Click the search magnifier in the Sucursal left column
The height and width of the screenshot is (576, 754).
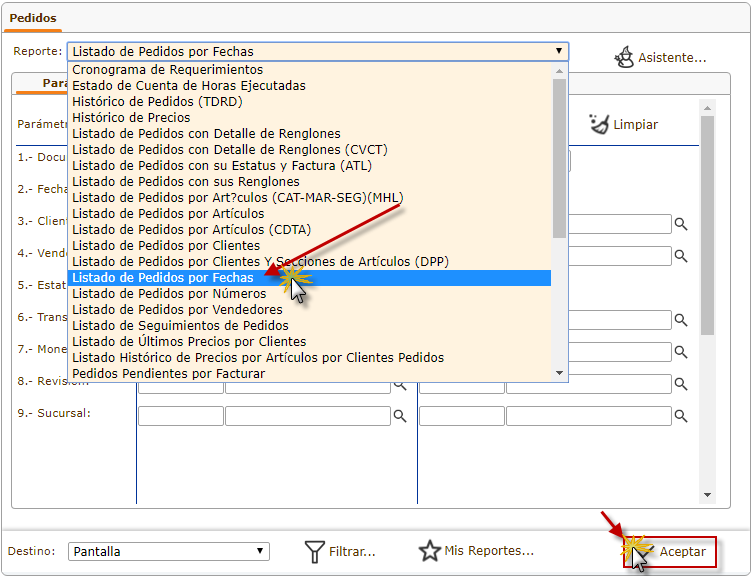pyautogui.click(x=400, y=416)
